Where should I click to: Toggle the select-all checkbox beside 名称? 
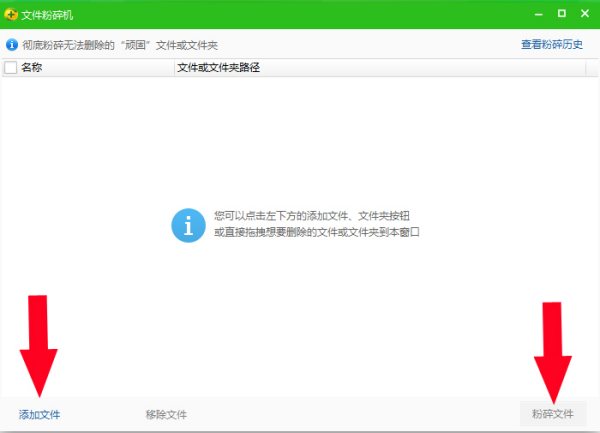coord(10,68)
